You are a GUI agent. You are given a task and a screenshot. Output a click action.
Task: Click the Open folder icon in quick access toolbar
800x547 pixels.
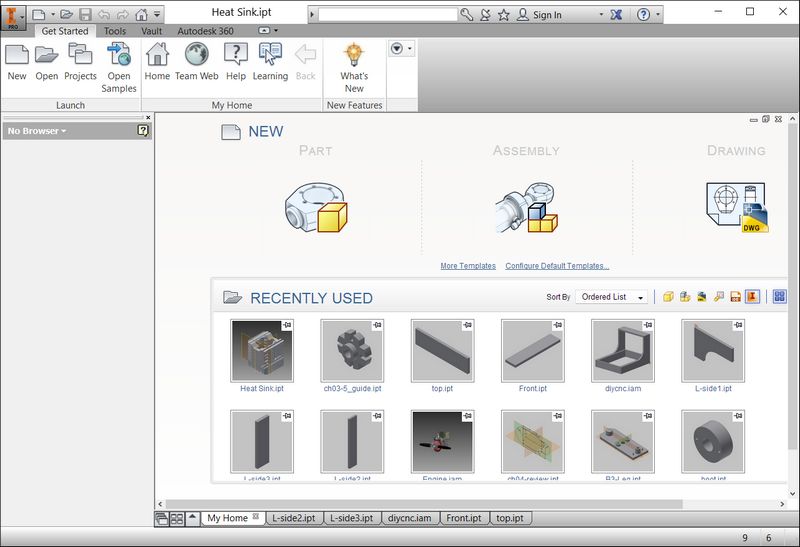66,15
